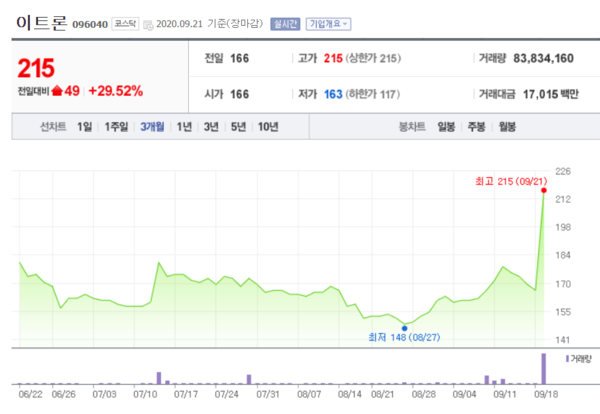Click the 시가 value 166
This screenshot has width=600, height=414.
pos(240,94)
